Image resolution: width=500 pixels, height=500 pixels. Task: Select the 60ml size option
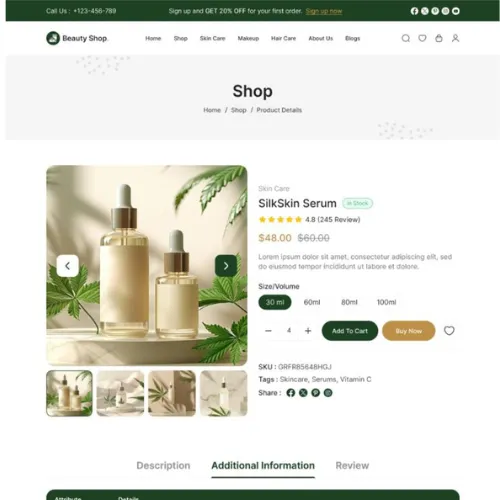pyautogui.click(x=312, y=302)
